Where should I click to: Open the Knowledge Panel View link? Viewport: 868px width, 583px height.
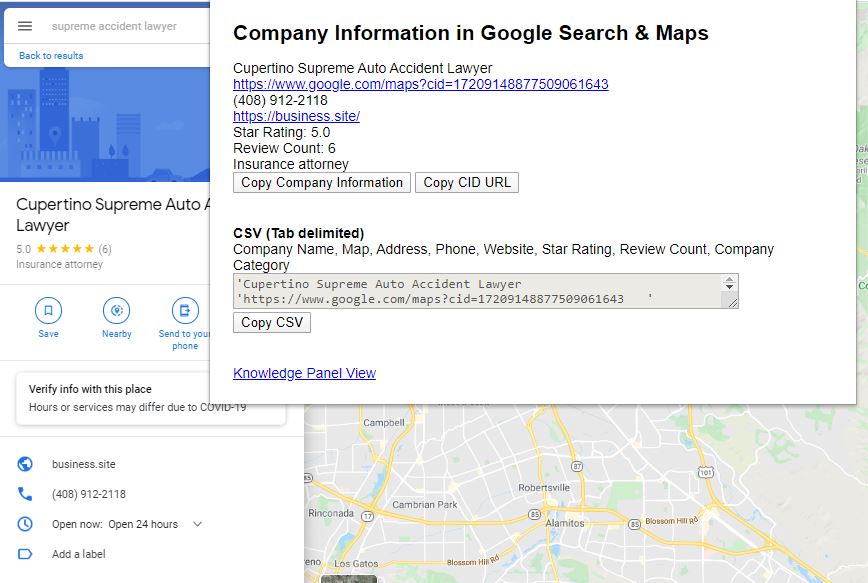coord(304,373)
